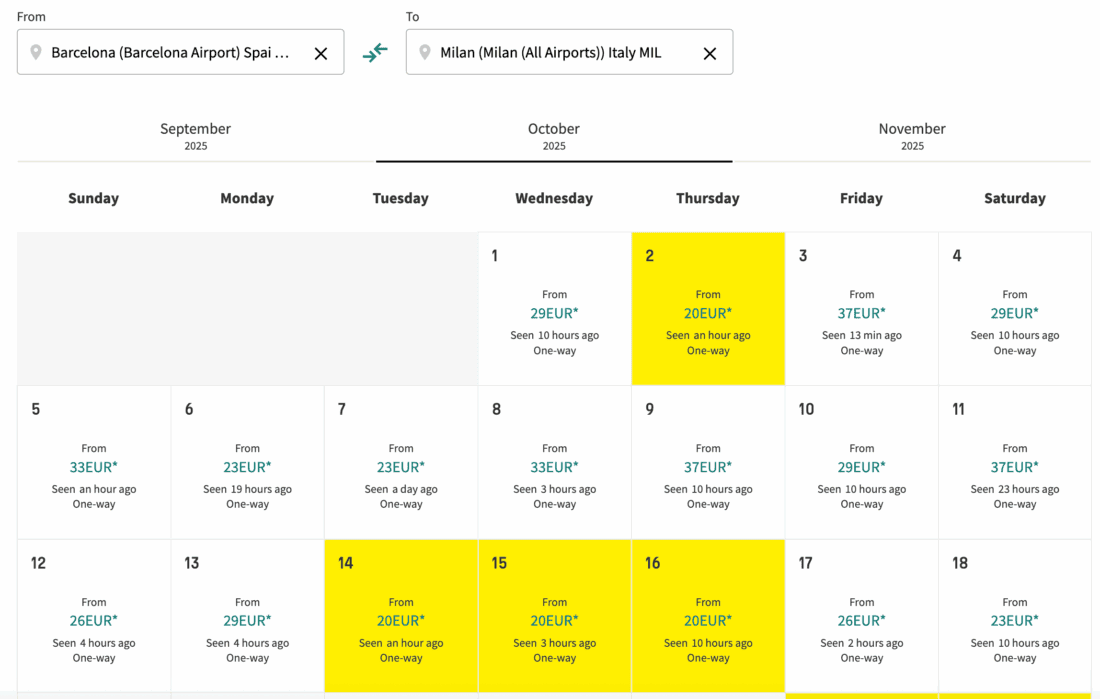Screen dimensions: 1100x699
Task: Clear the Barcelona origin field
Action: click(321, 54)
